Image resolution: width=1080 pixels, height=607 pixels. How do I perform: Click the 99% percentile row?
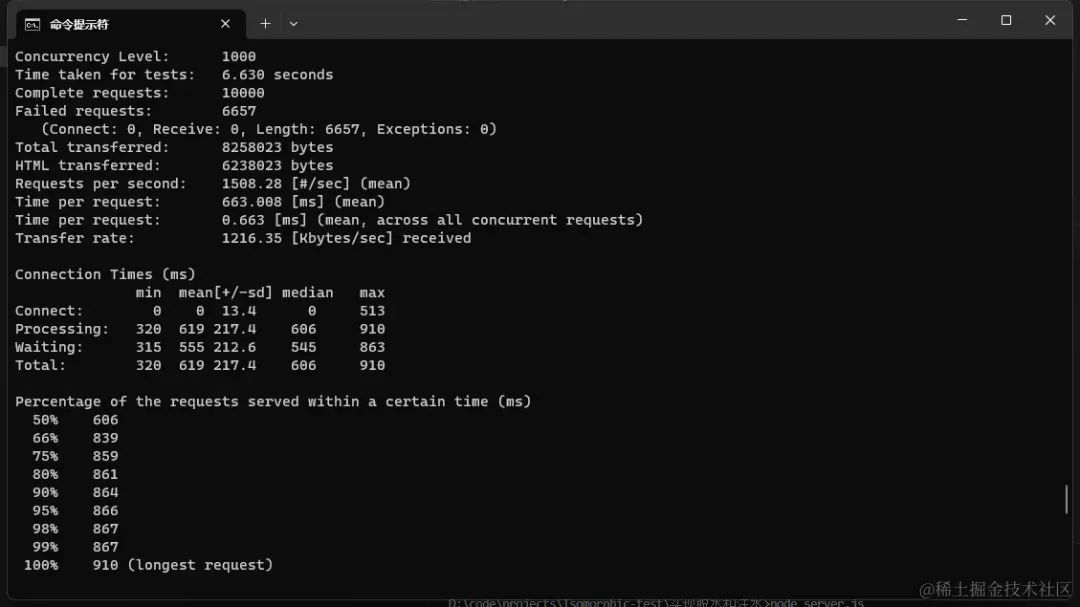coord(75,547)
